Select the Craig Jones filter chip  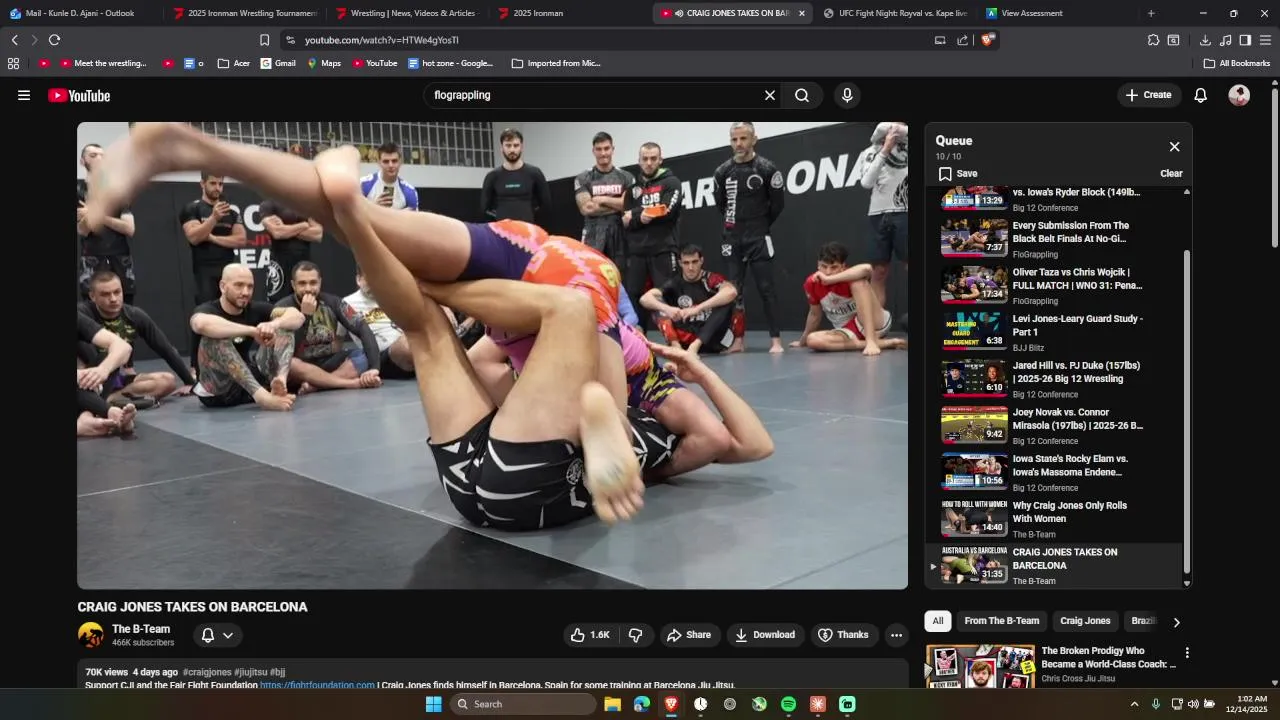(1085, 621)
